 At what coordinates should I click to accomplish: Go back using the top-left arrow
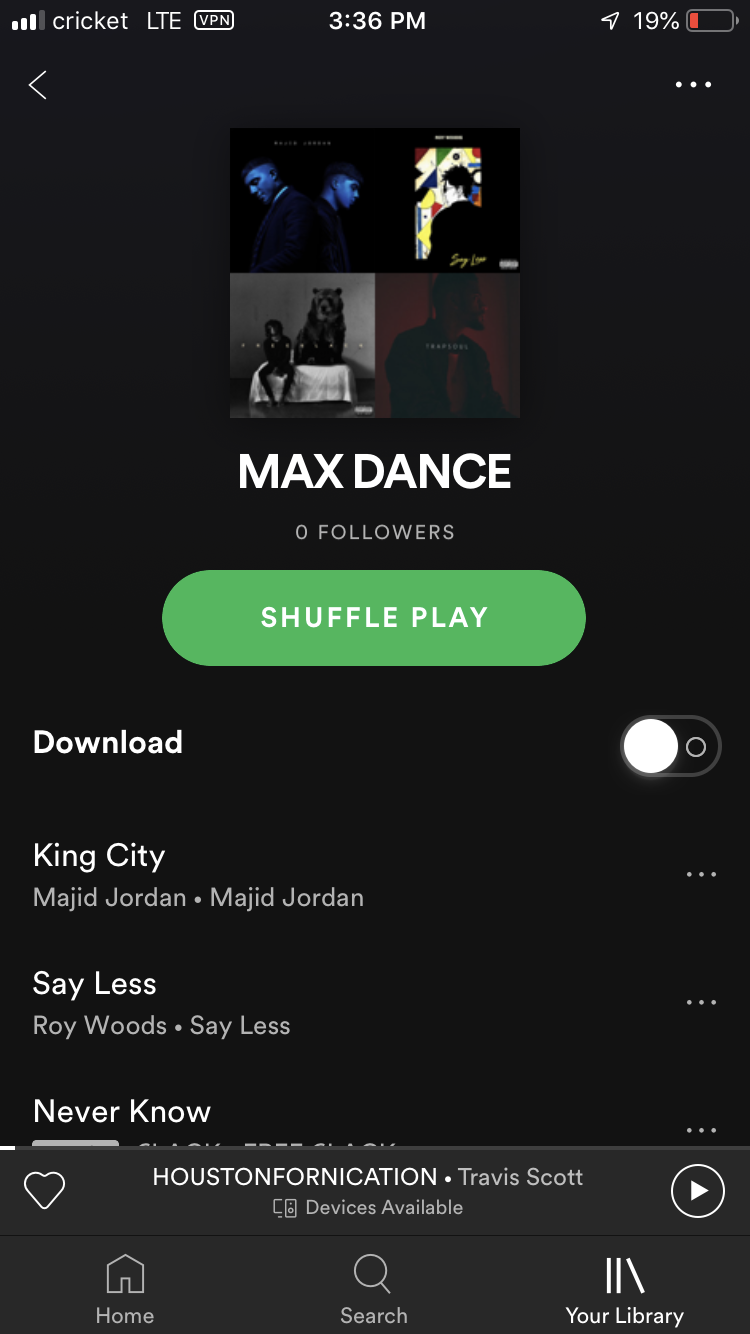pos(38,85)
